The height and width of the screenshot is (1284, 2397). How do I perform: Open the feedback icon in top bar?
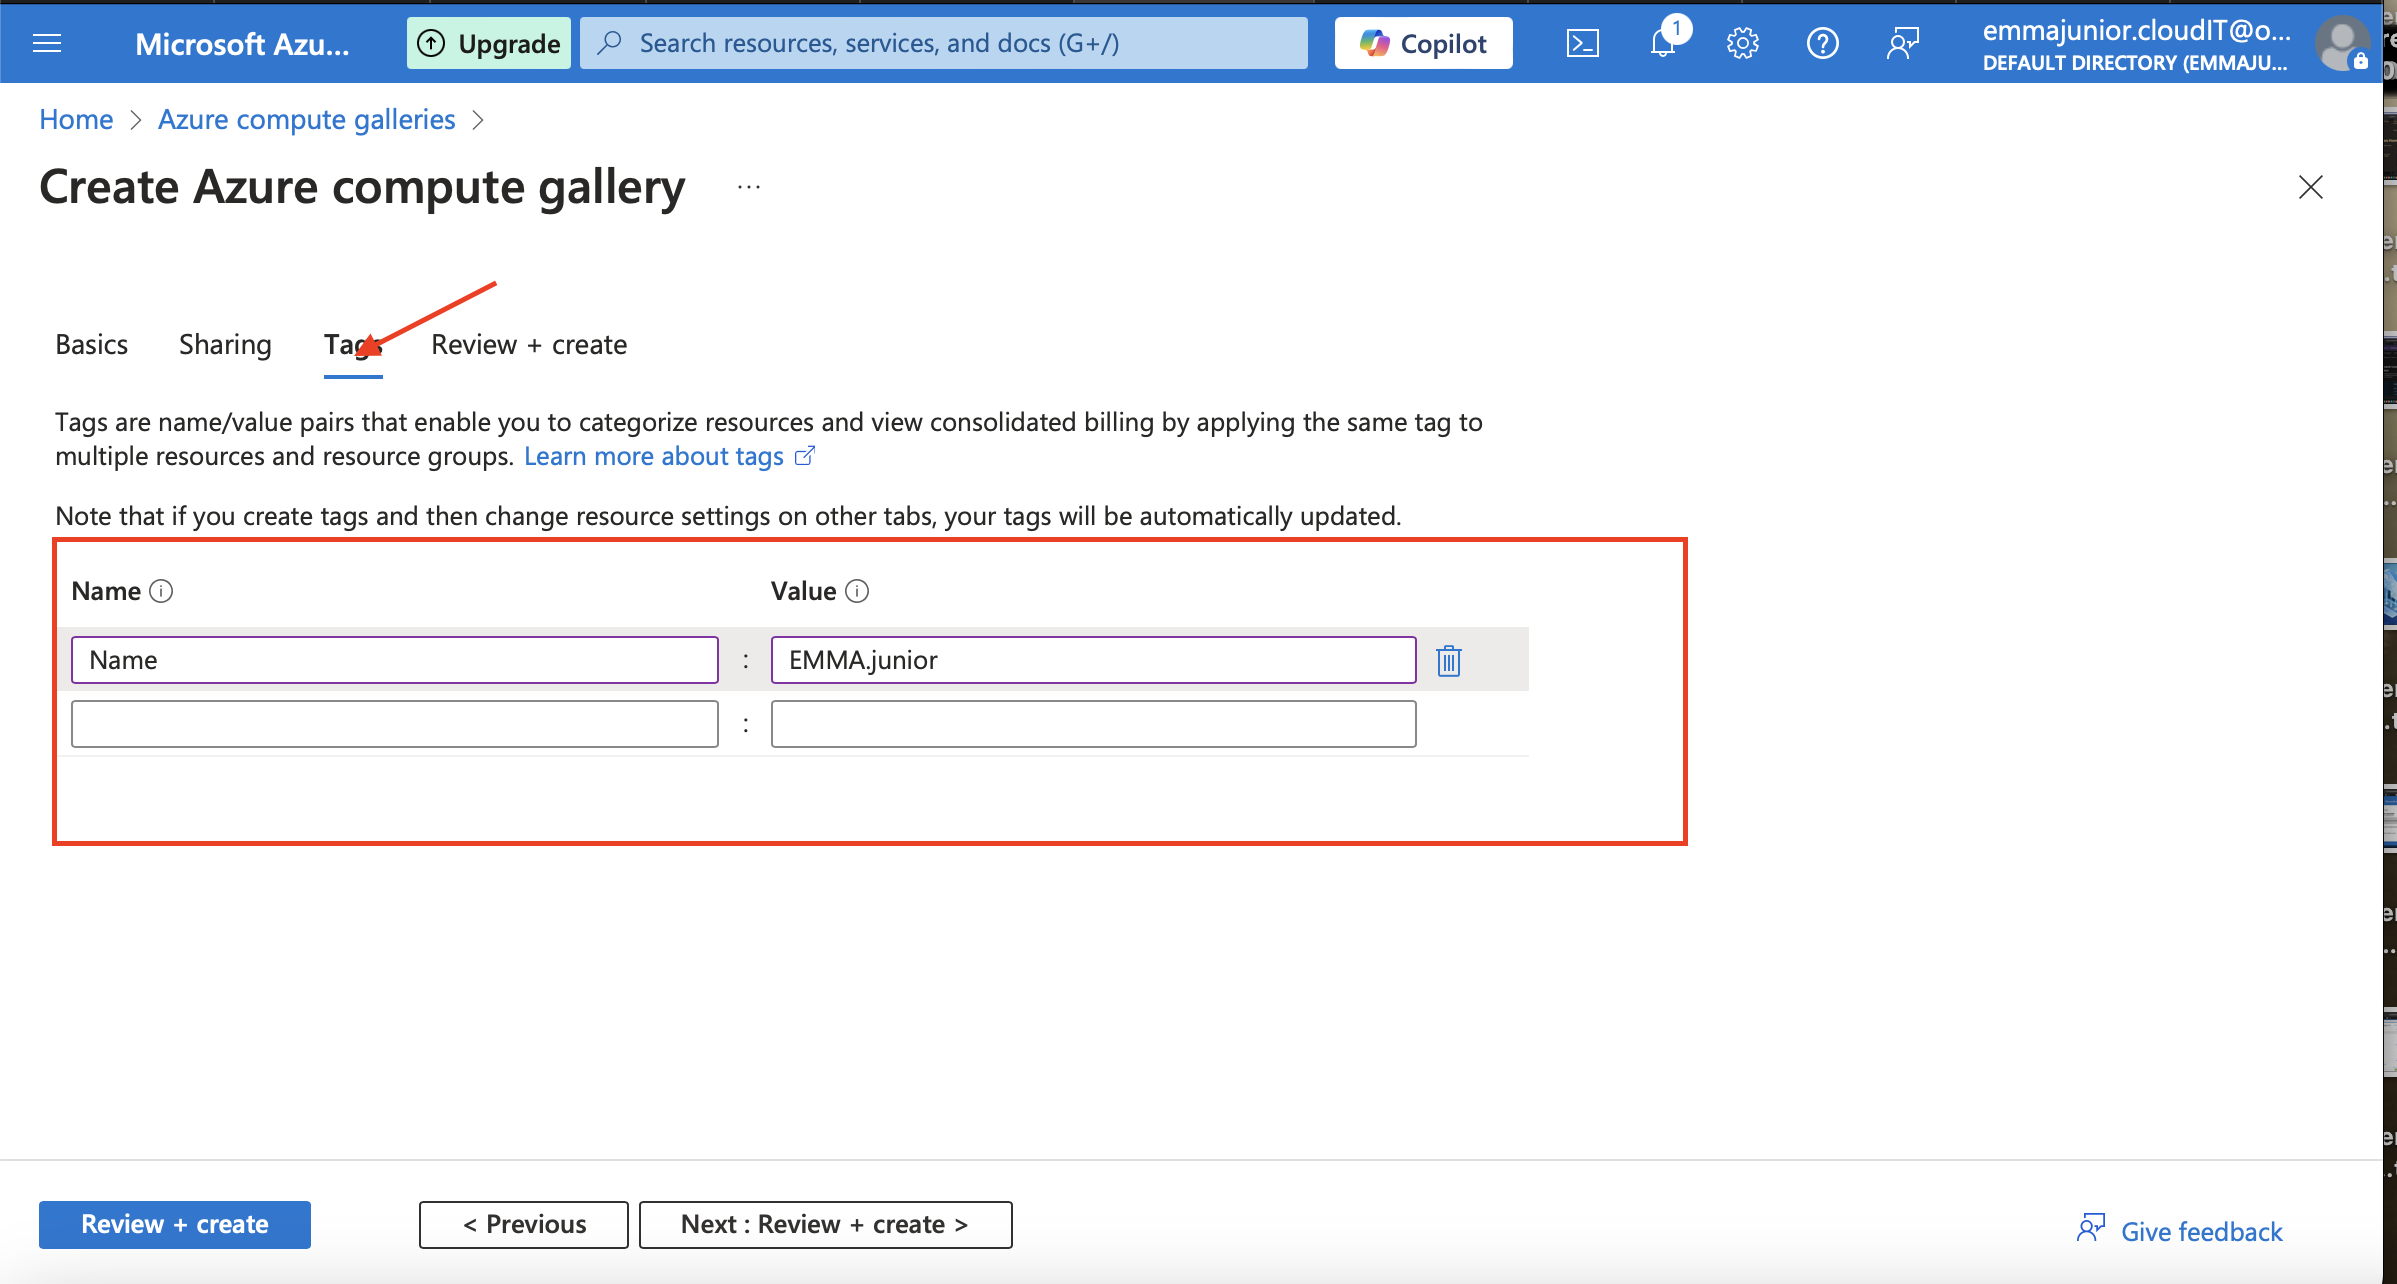[x=1902, y=43]
